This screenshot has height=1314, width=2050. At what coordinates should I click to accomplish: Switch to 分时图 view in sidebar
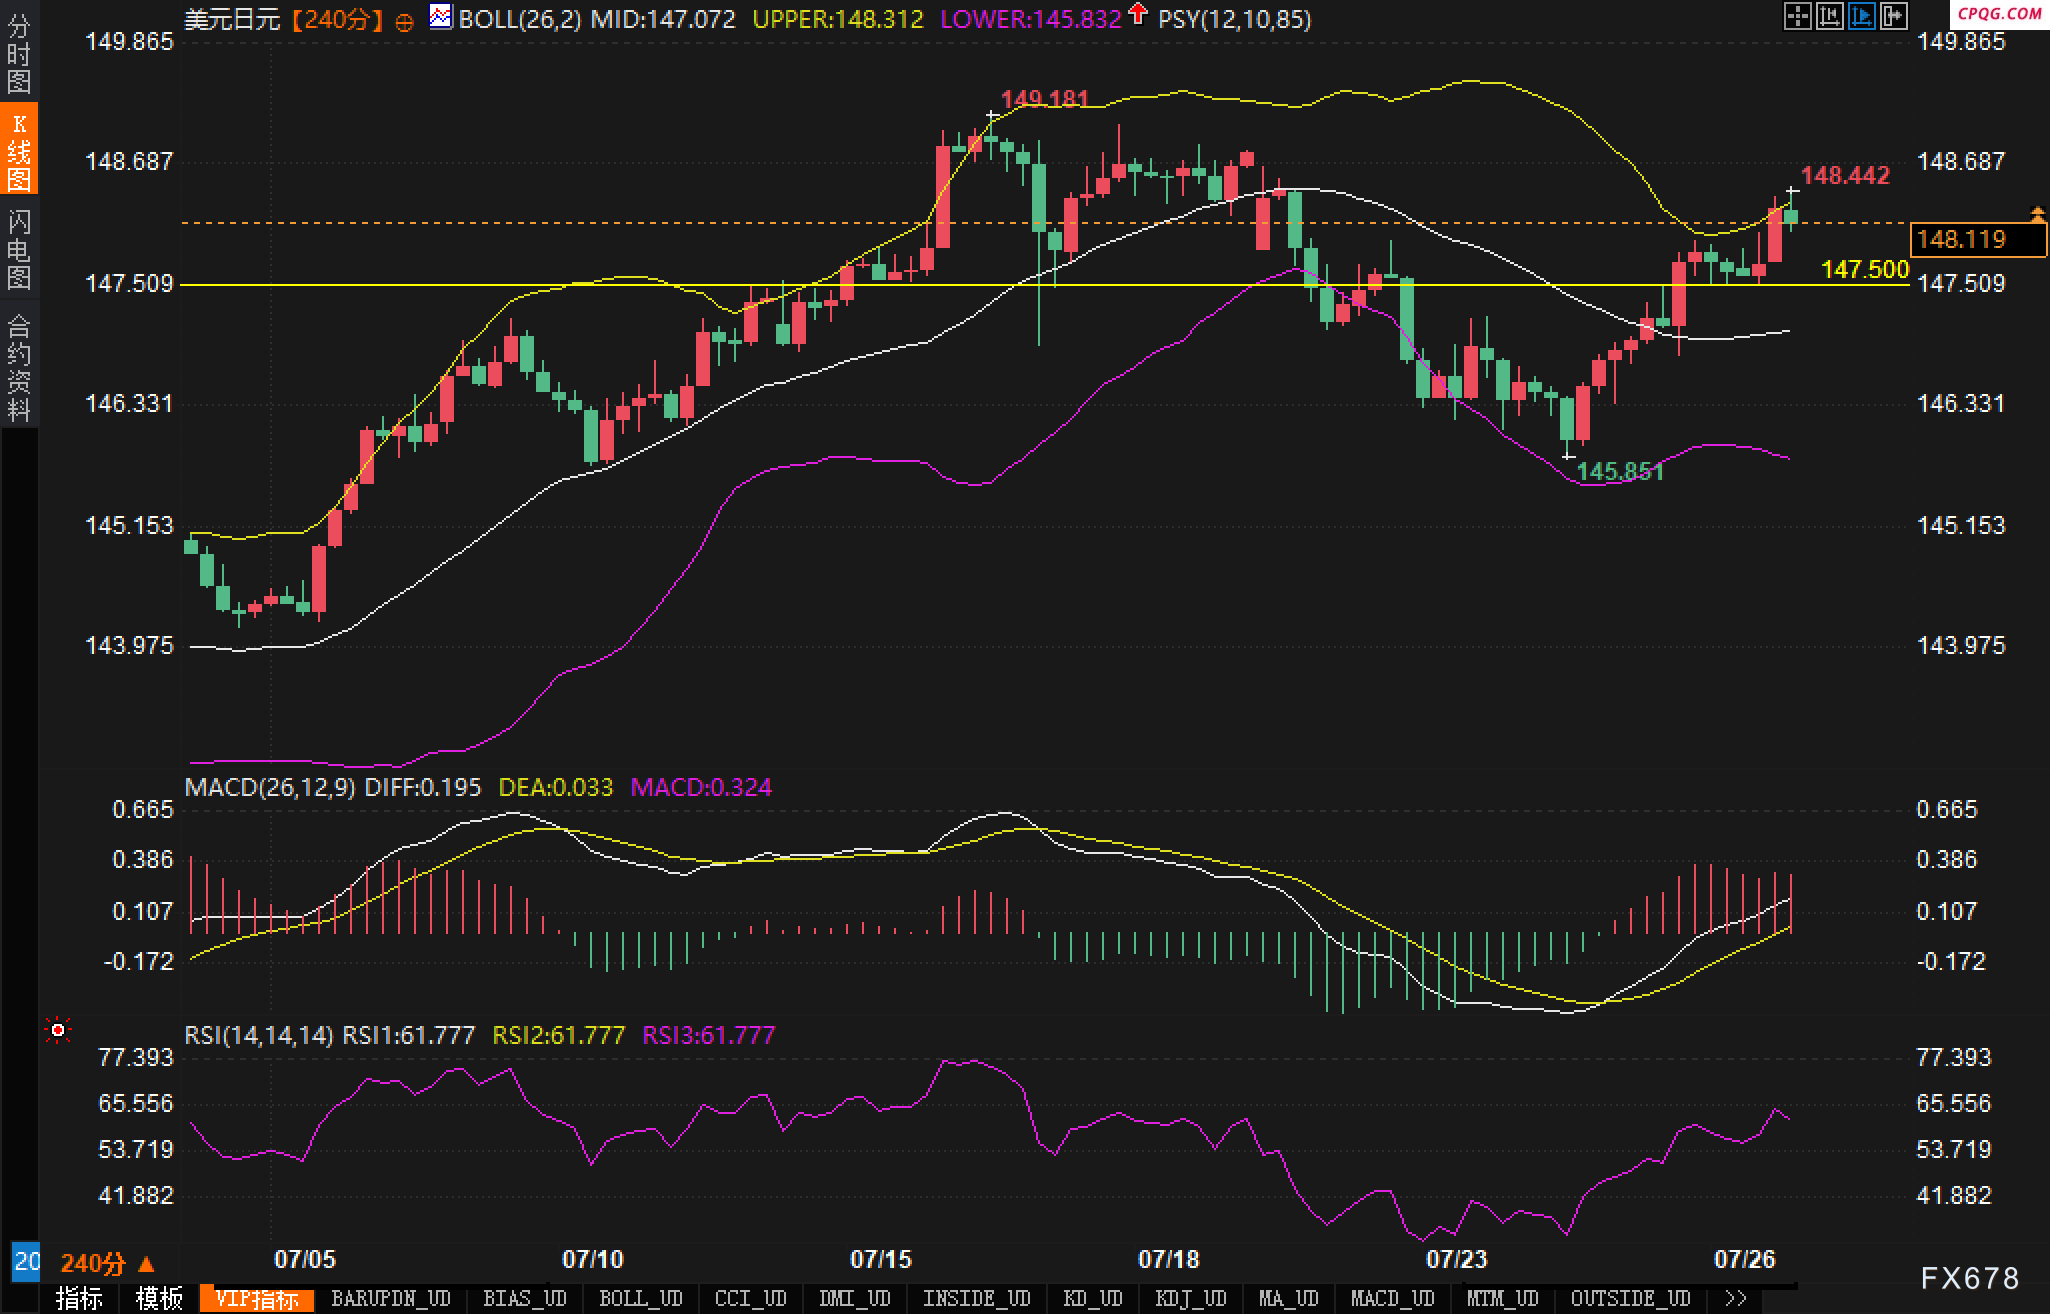click(18, 54)
